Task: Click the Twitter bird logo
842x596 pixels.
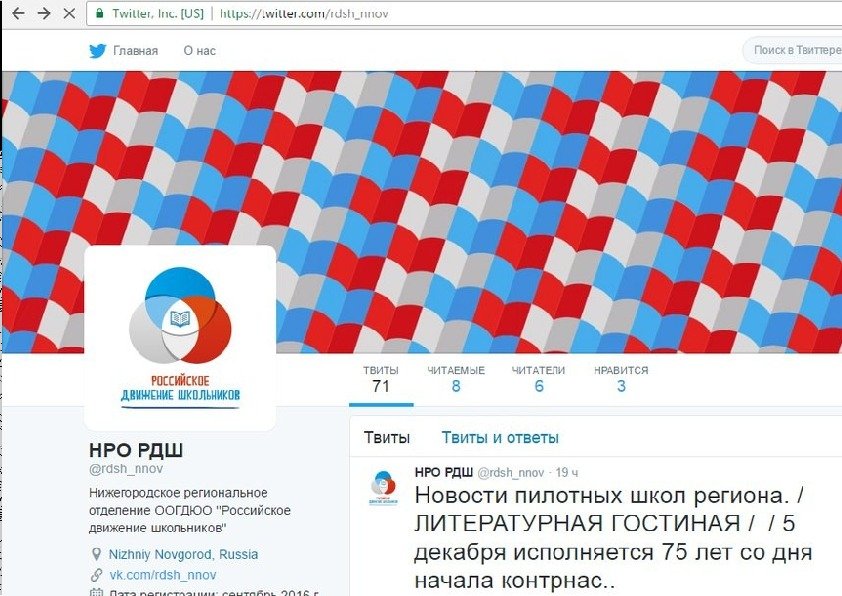Action: pos(98,50)
